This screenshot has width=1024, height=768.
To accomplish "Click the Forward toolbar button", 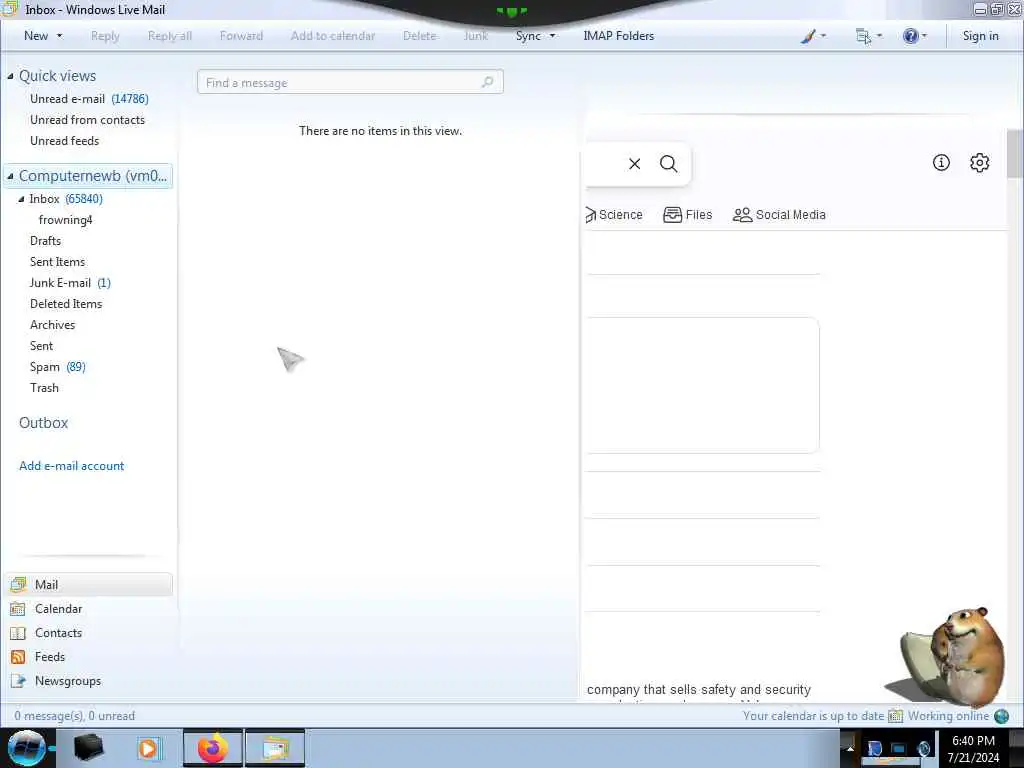I will pyautogui.click(x=242, y=36).
